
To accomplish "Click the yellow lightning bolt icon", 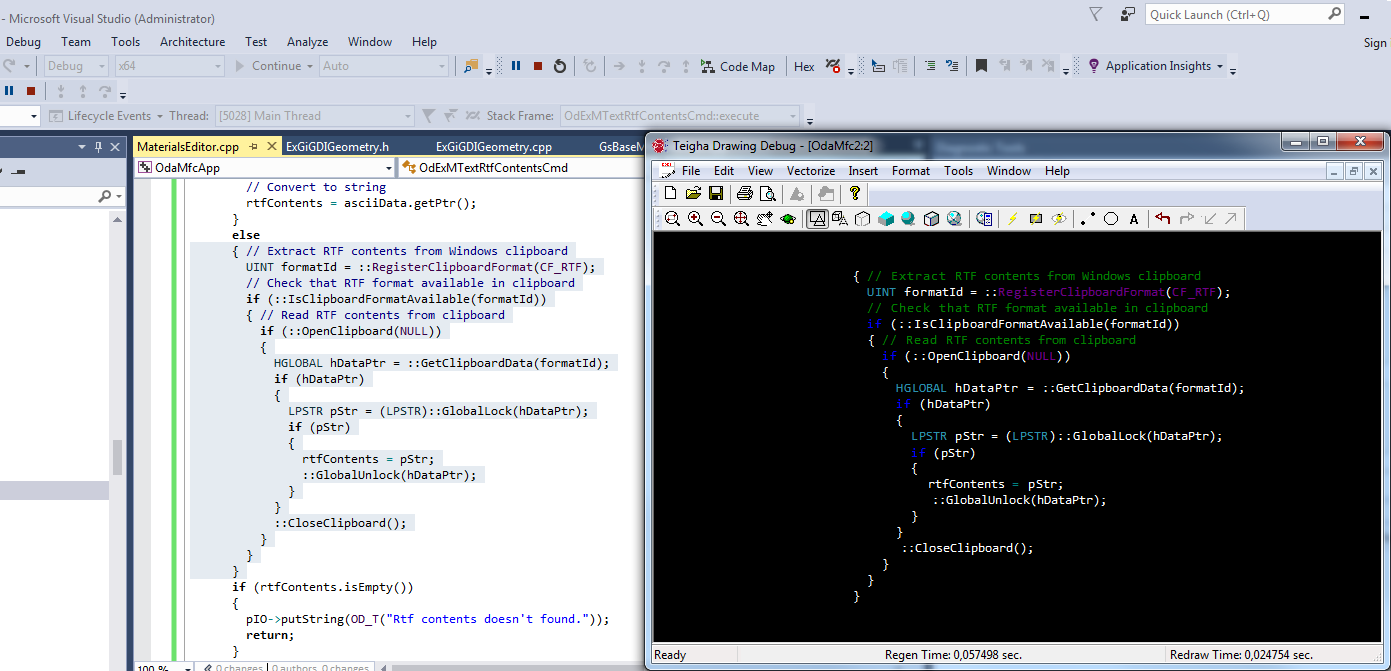I will coord(1012,219).
